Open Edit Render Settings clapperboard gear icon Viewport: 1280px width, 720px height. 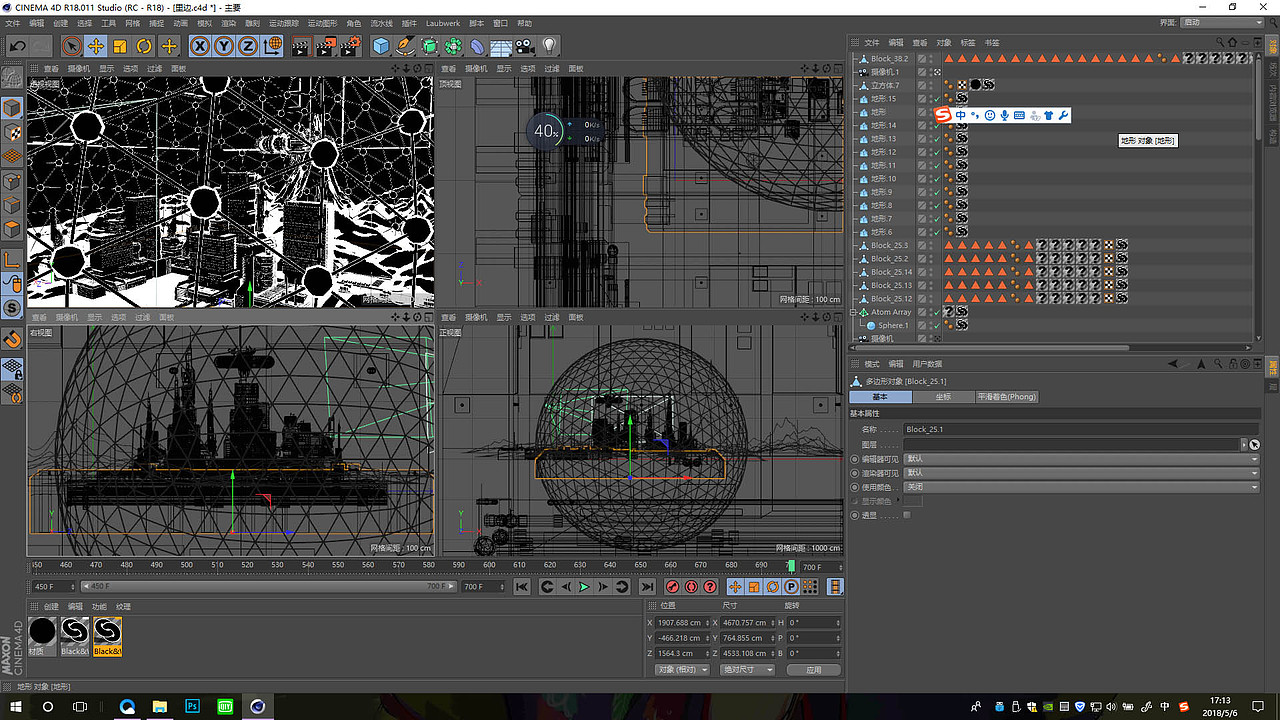pos(350,46)
